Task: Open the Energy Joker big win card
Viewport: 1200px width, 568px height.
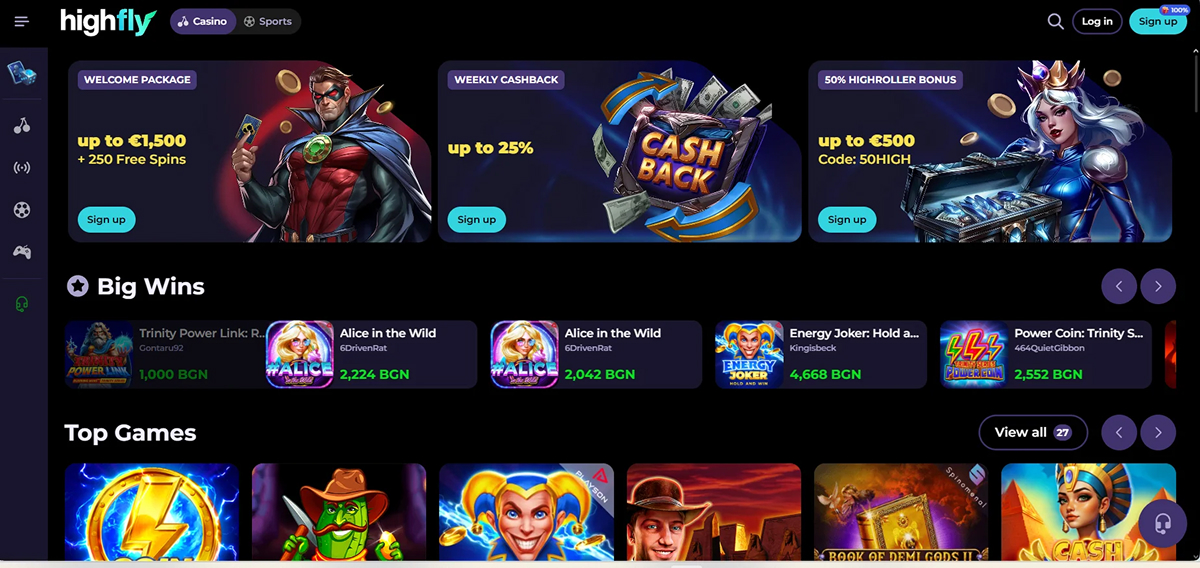Action: 821,354
